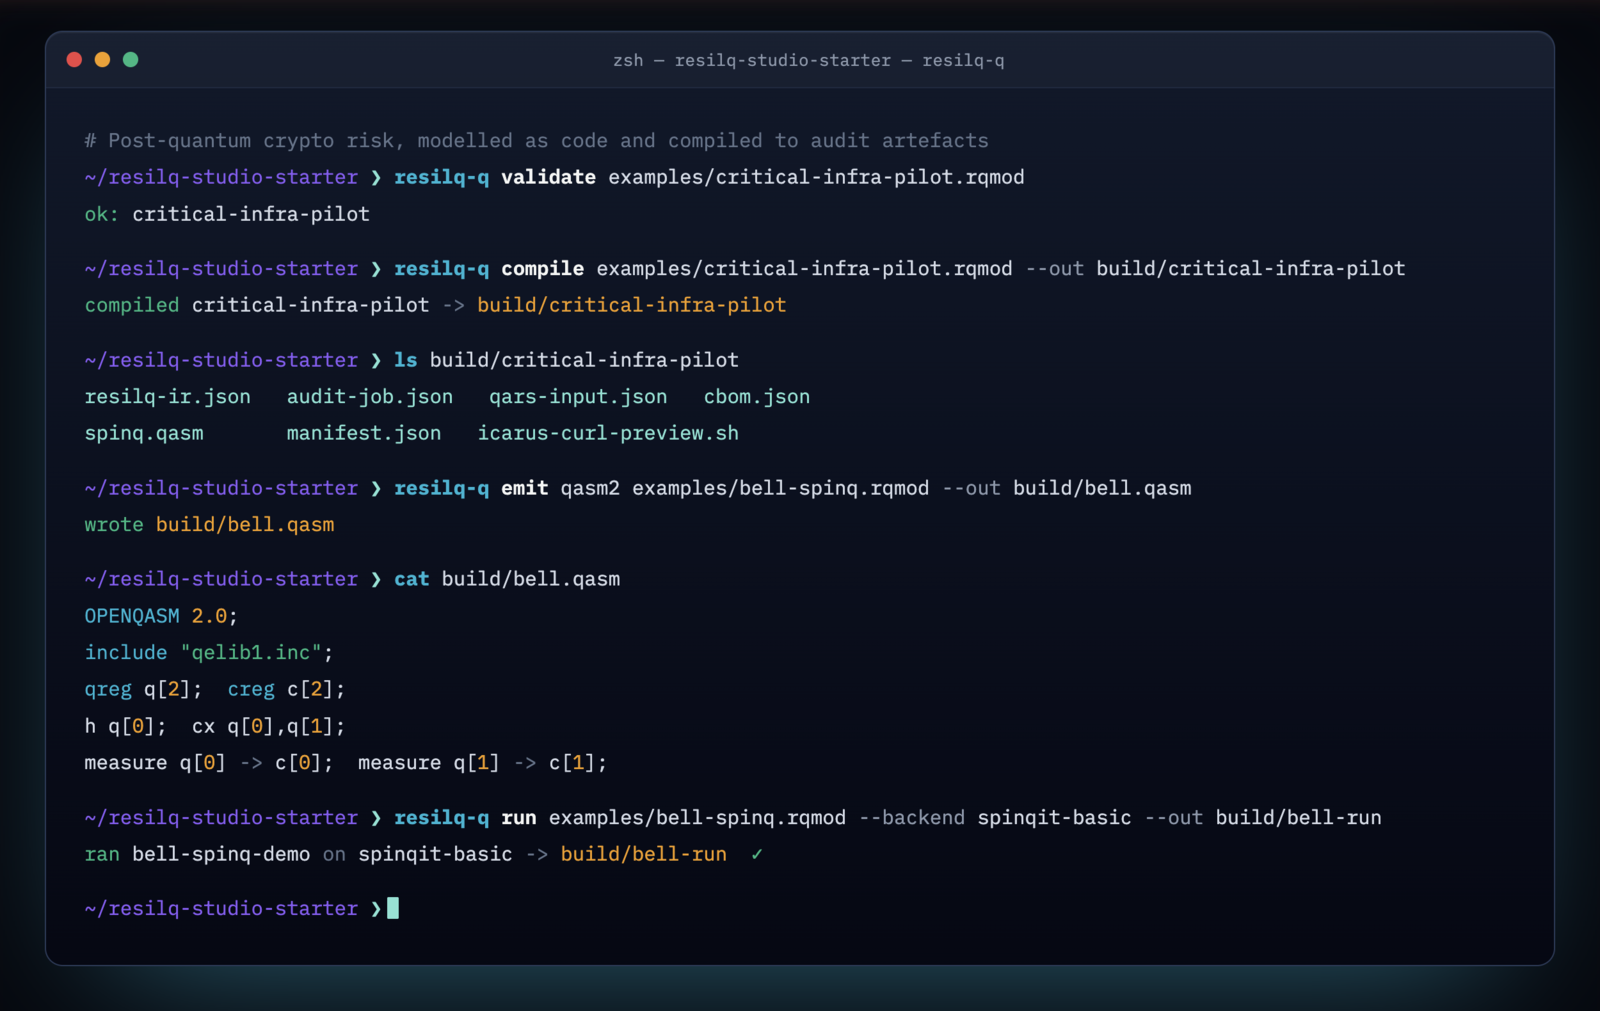Click 'build/bell-run' at end of run command

point(1298,818)
